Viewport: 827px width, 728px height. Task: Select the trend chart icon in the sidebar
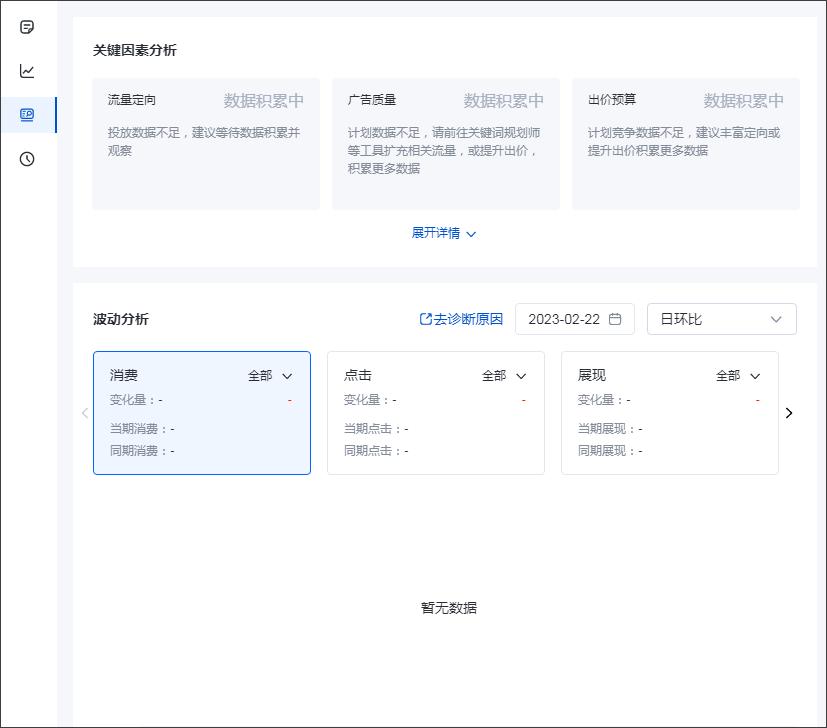(27, 71)
